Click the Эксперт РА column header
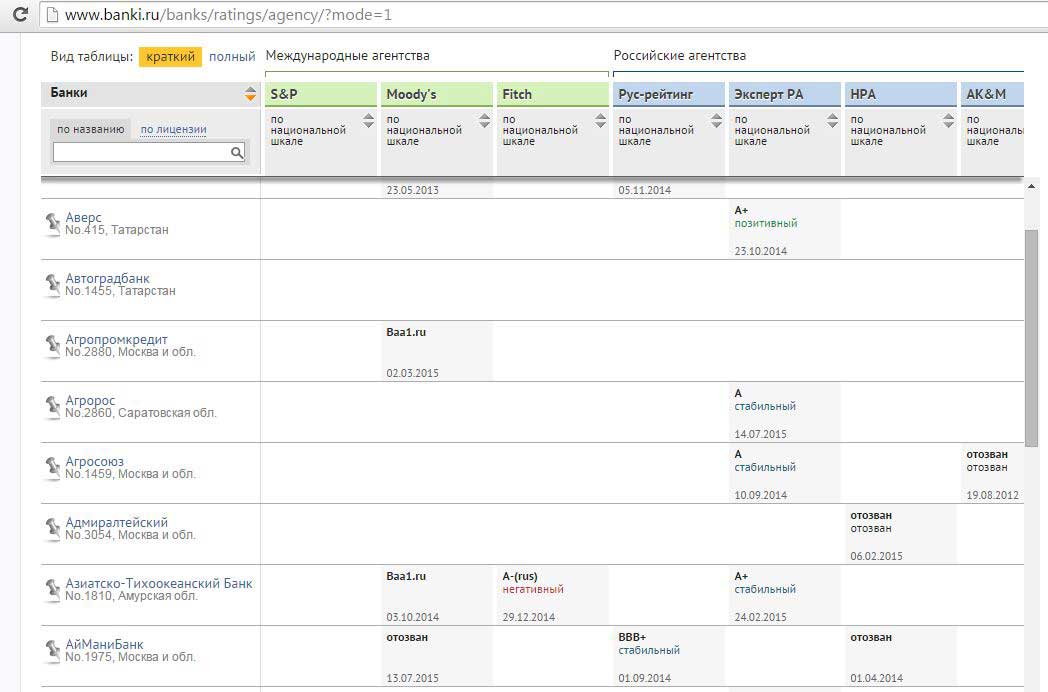Viewport: 1048px width, 692px height. tap(767, 94)
